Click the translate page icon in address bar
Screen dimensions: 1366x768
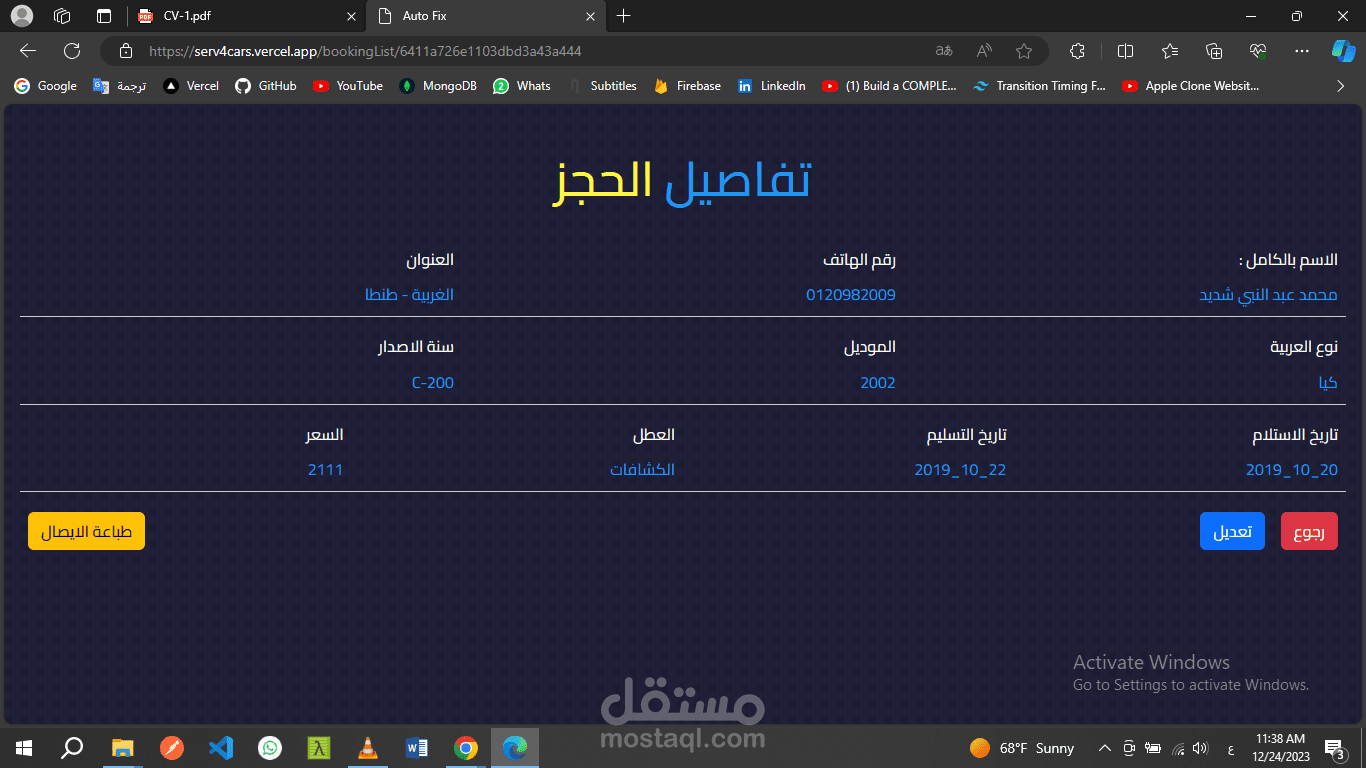point(944,51)
